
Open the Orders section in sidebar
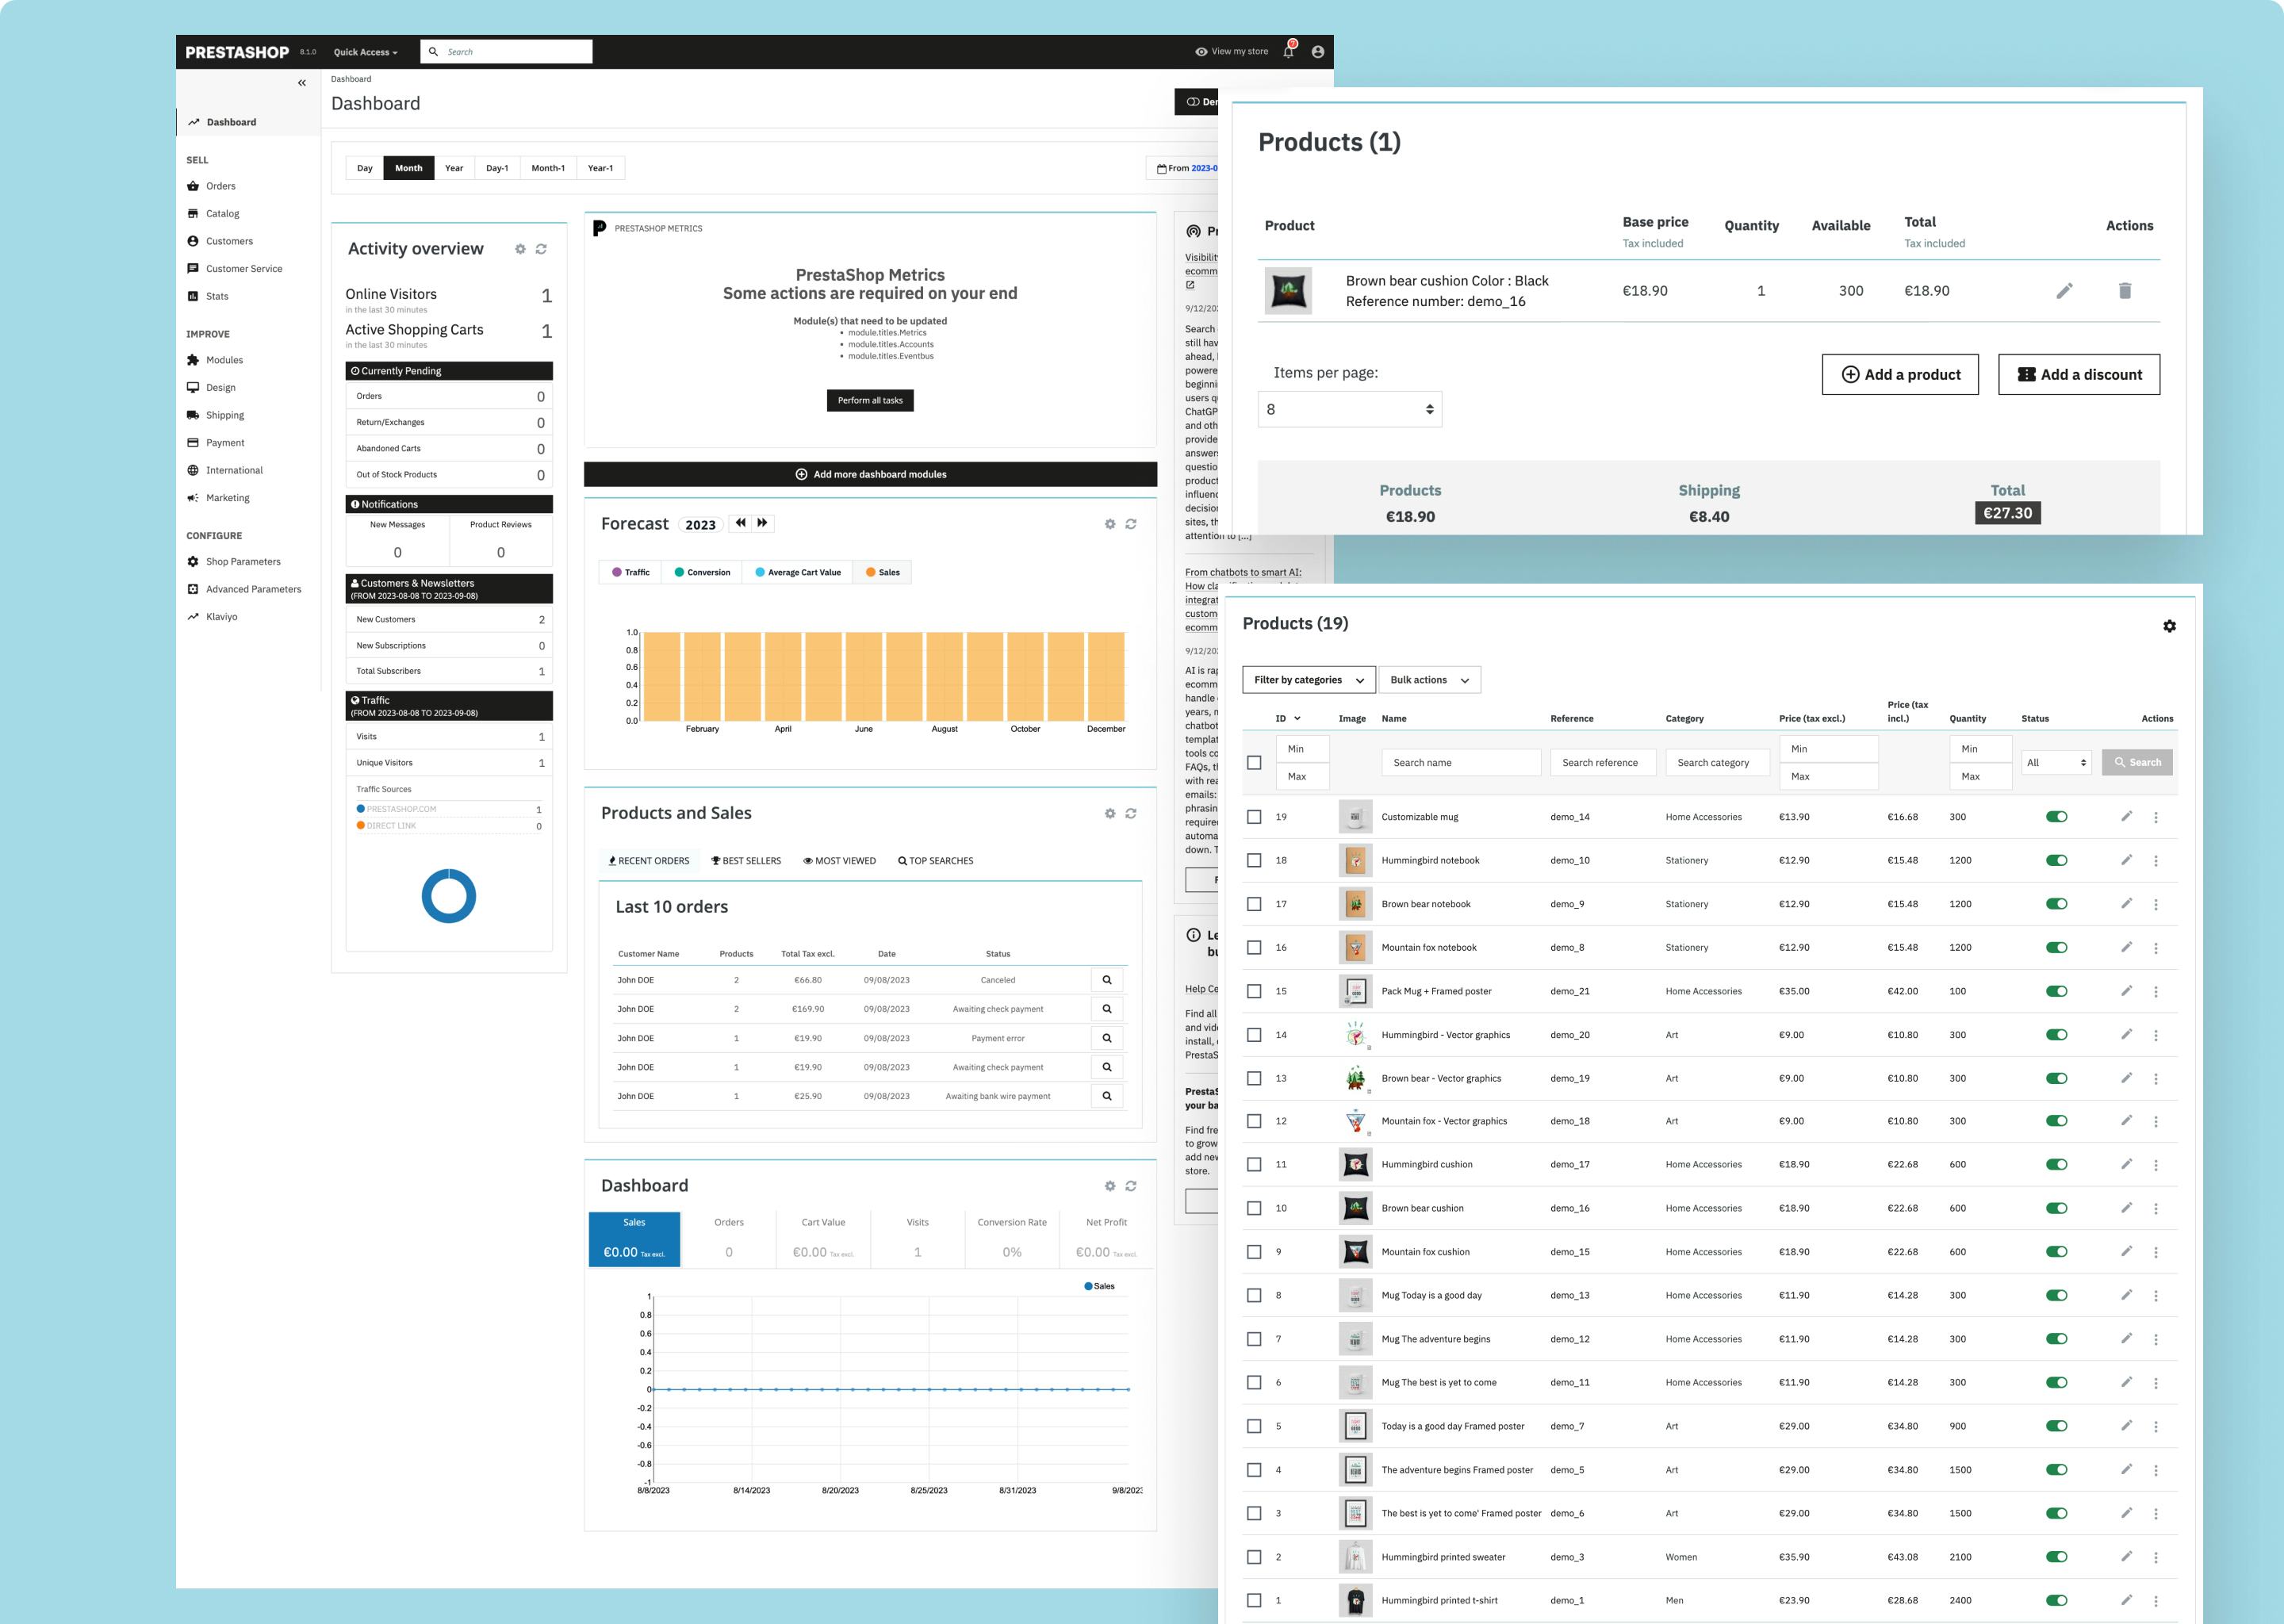pos(220,186)
